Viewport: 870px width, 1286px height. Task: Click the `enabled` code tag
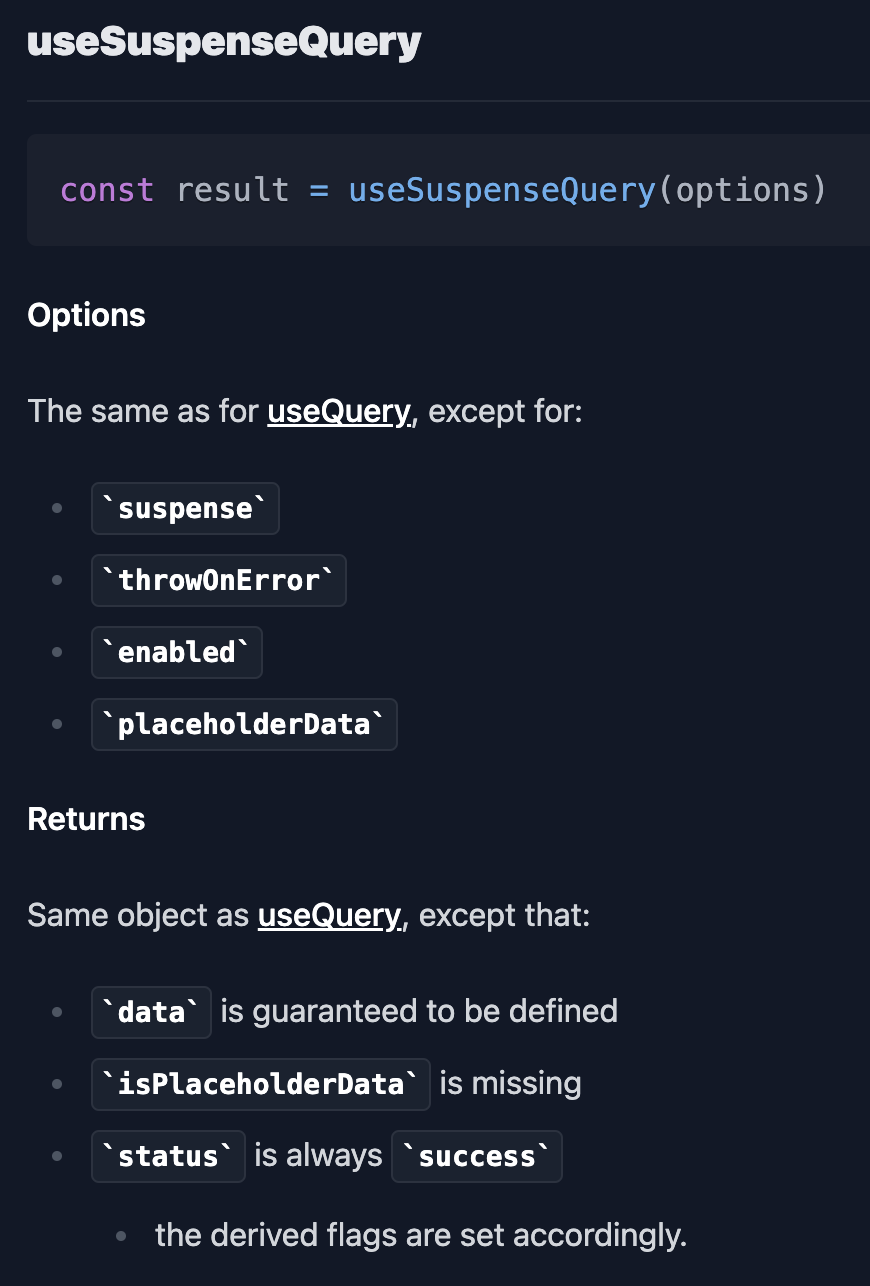pos(177,652)
